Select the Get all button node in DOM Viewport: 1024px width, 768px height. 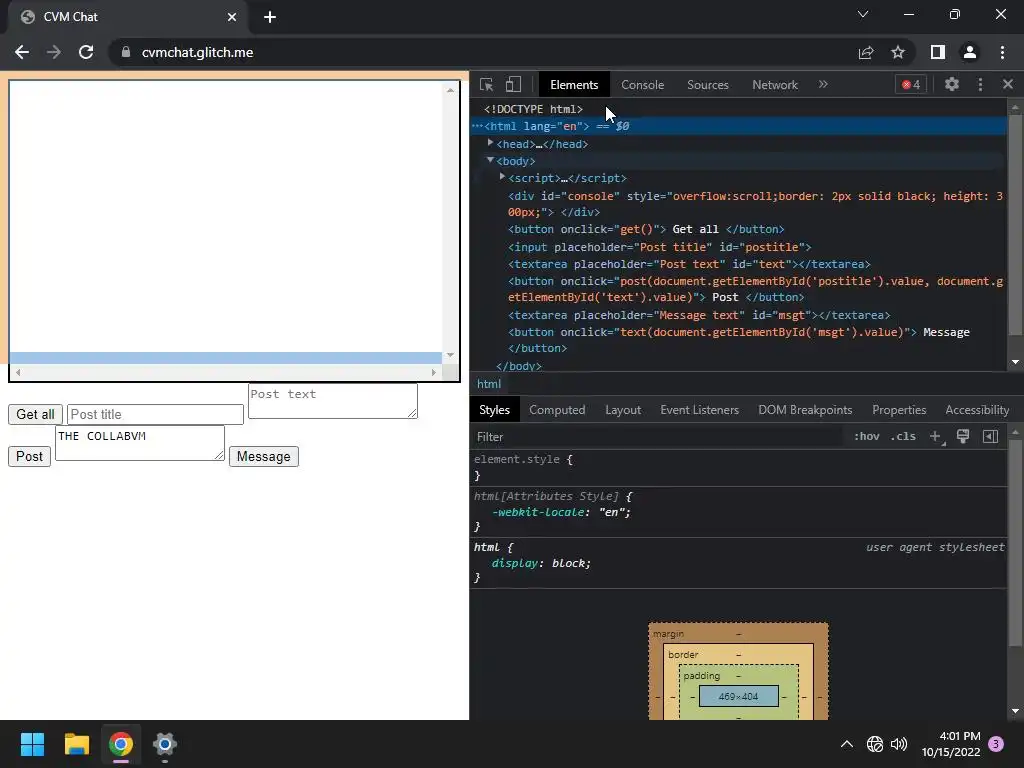(646, 229)
